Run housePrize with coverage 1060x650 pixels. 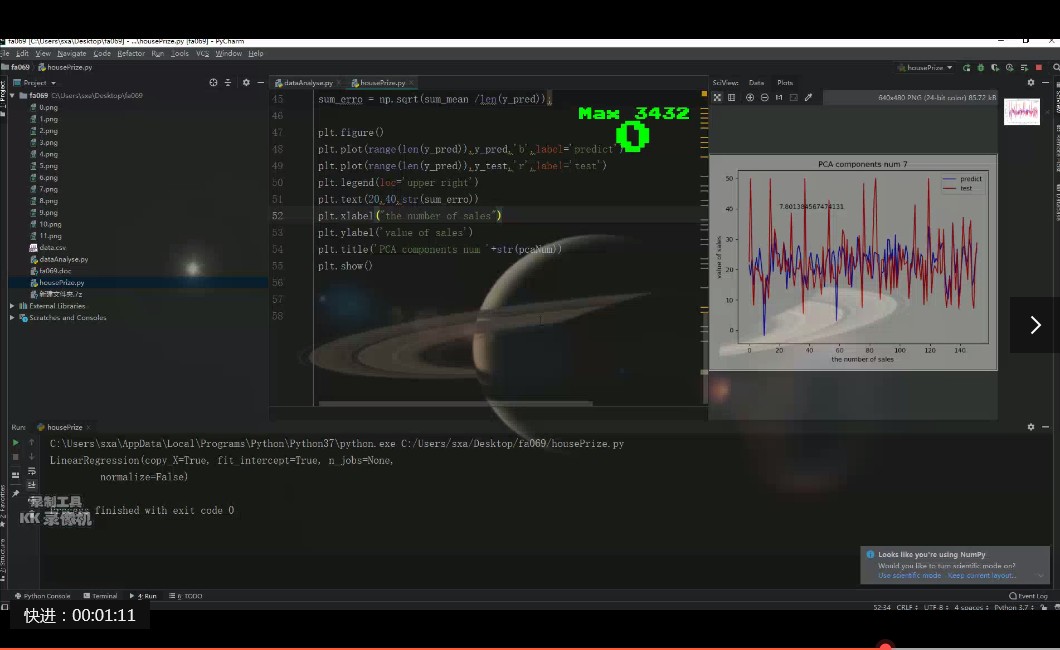point(995,68)
